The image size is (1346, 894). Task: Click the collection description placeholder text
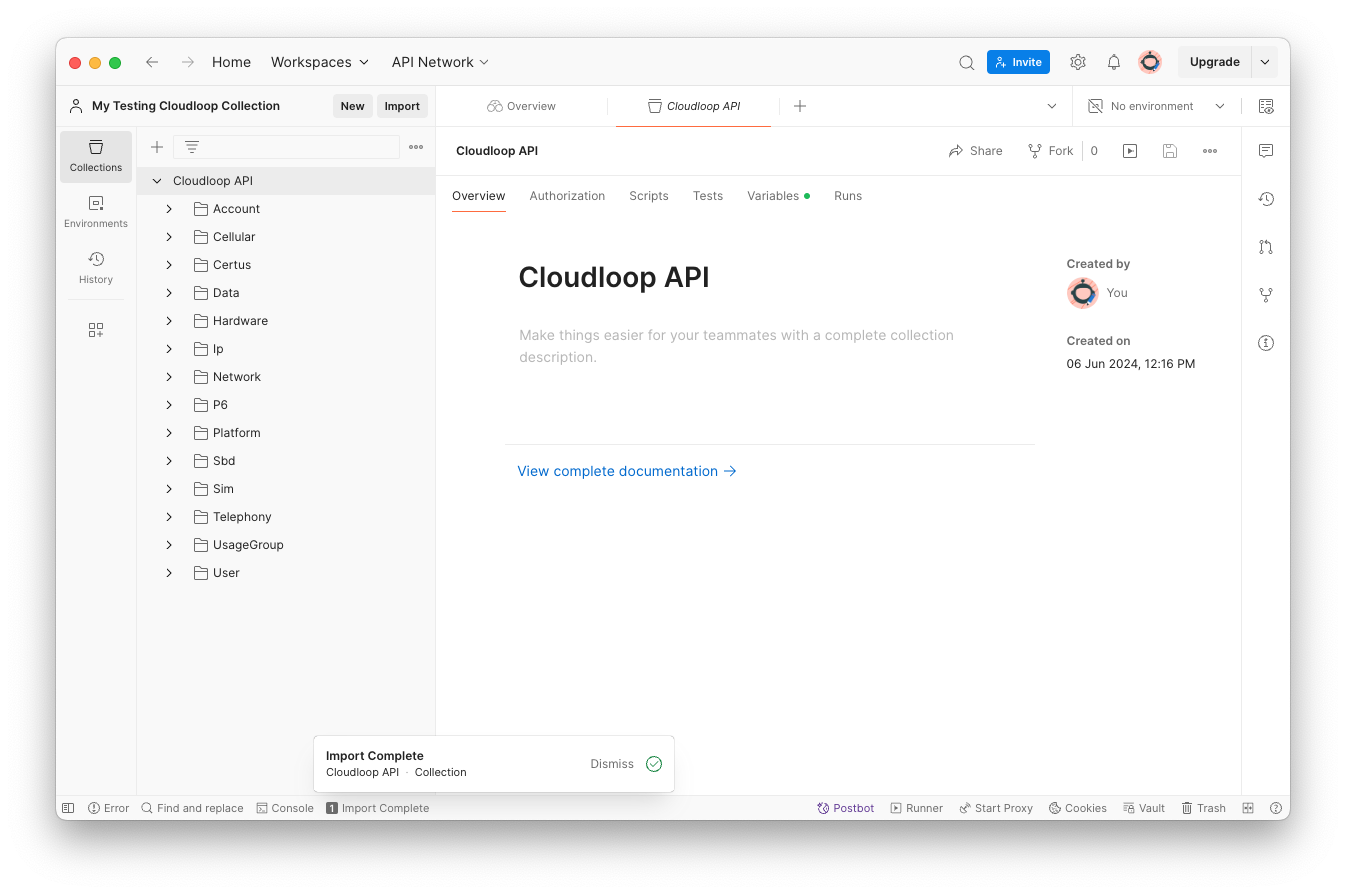point(736,346)
